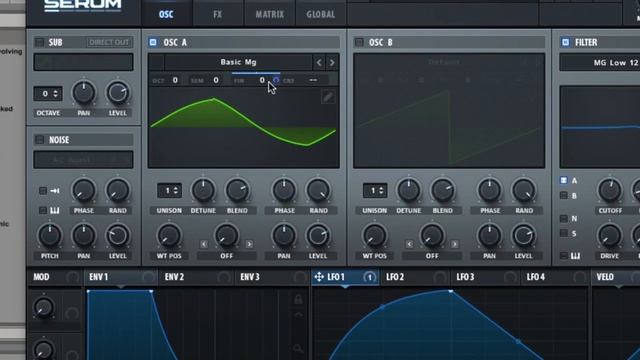Open the MG Low 12 filter type menu
640x360 pixels.
click(600, 62)
